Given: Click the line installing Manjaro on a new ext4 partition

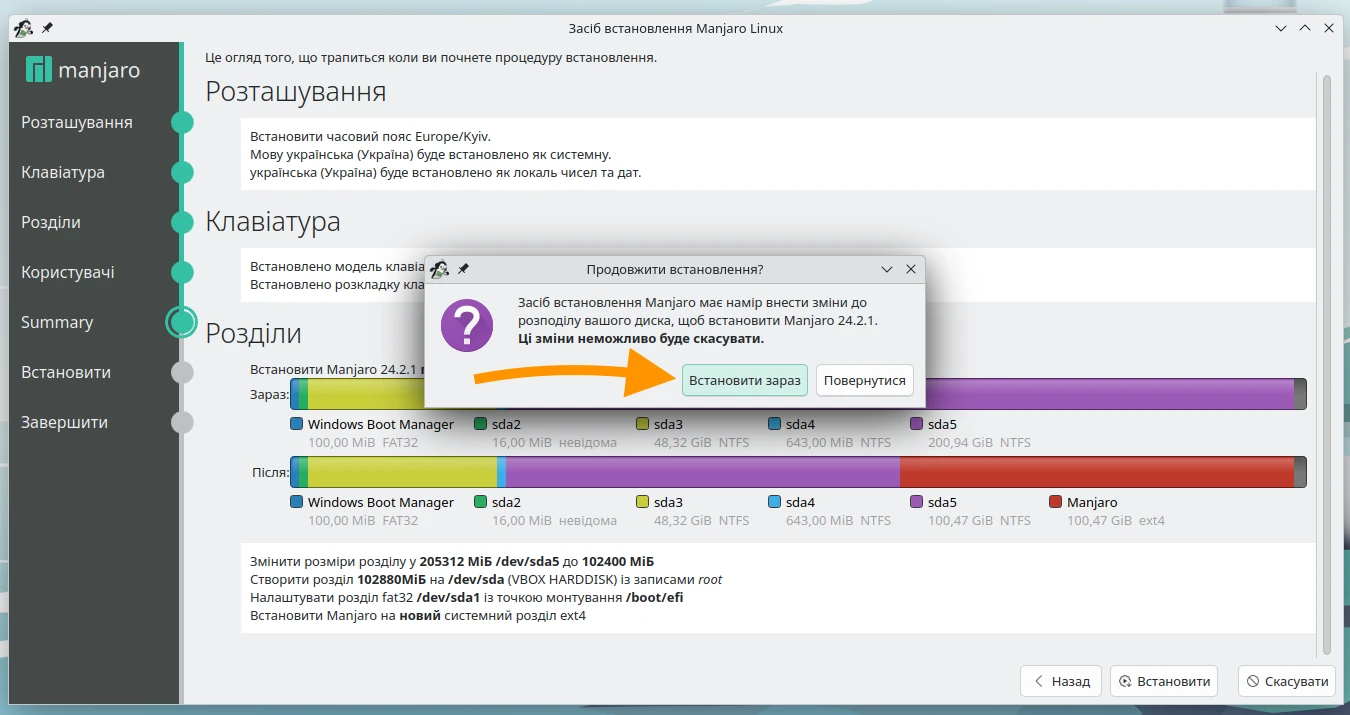Looking at the screenshot, I should [418, 615].
